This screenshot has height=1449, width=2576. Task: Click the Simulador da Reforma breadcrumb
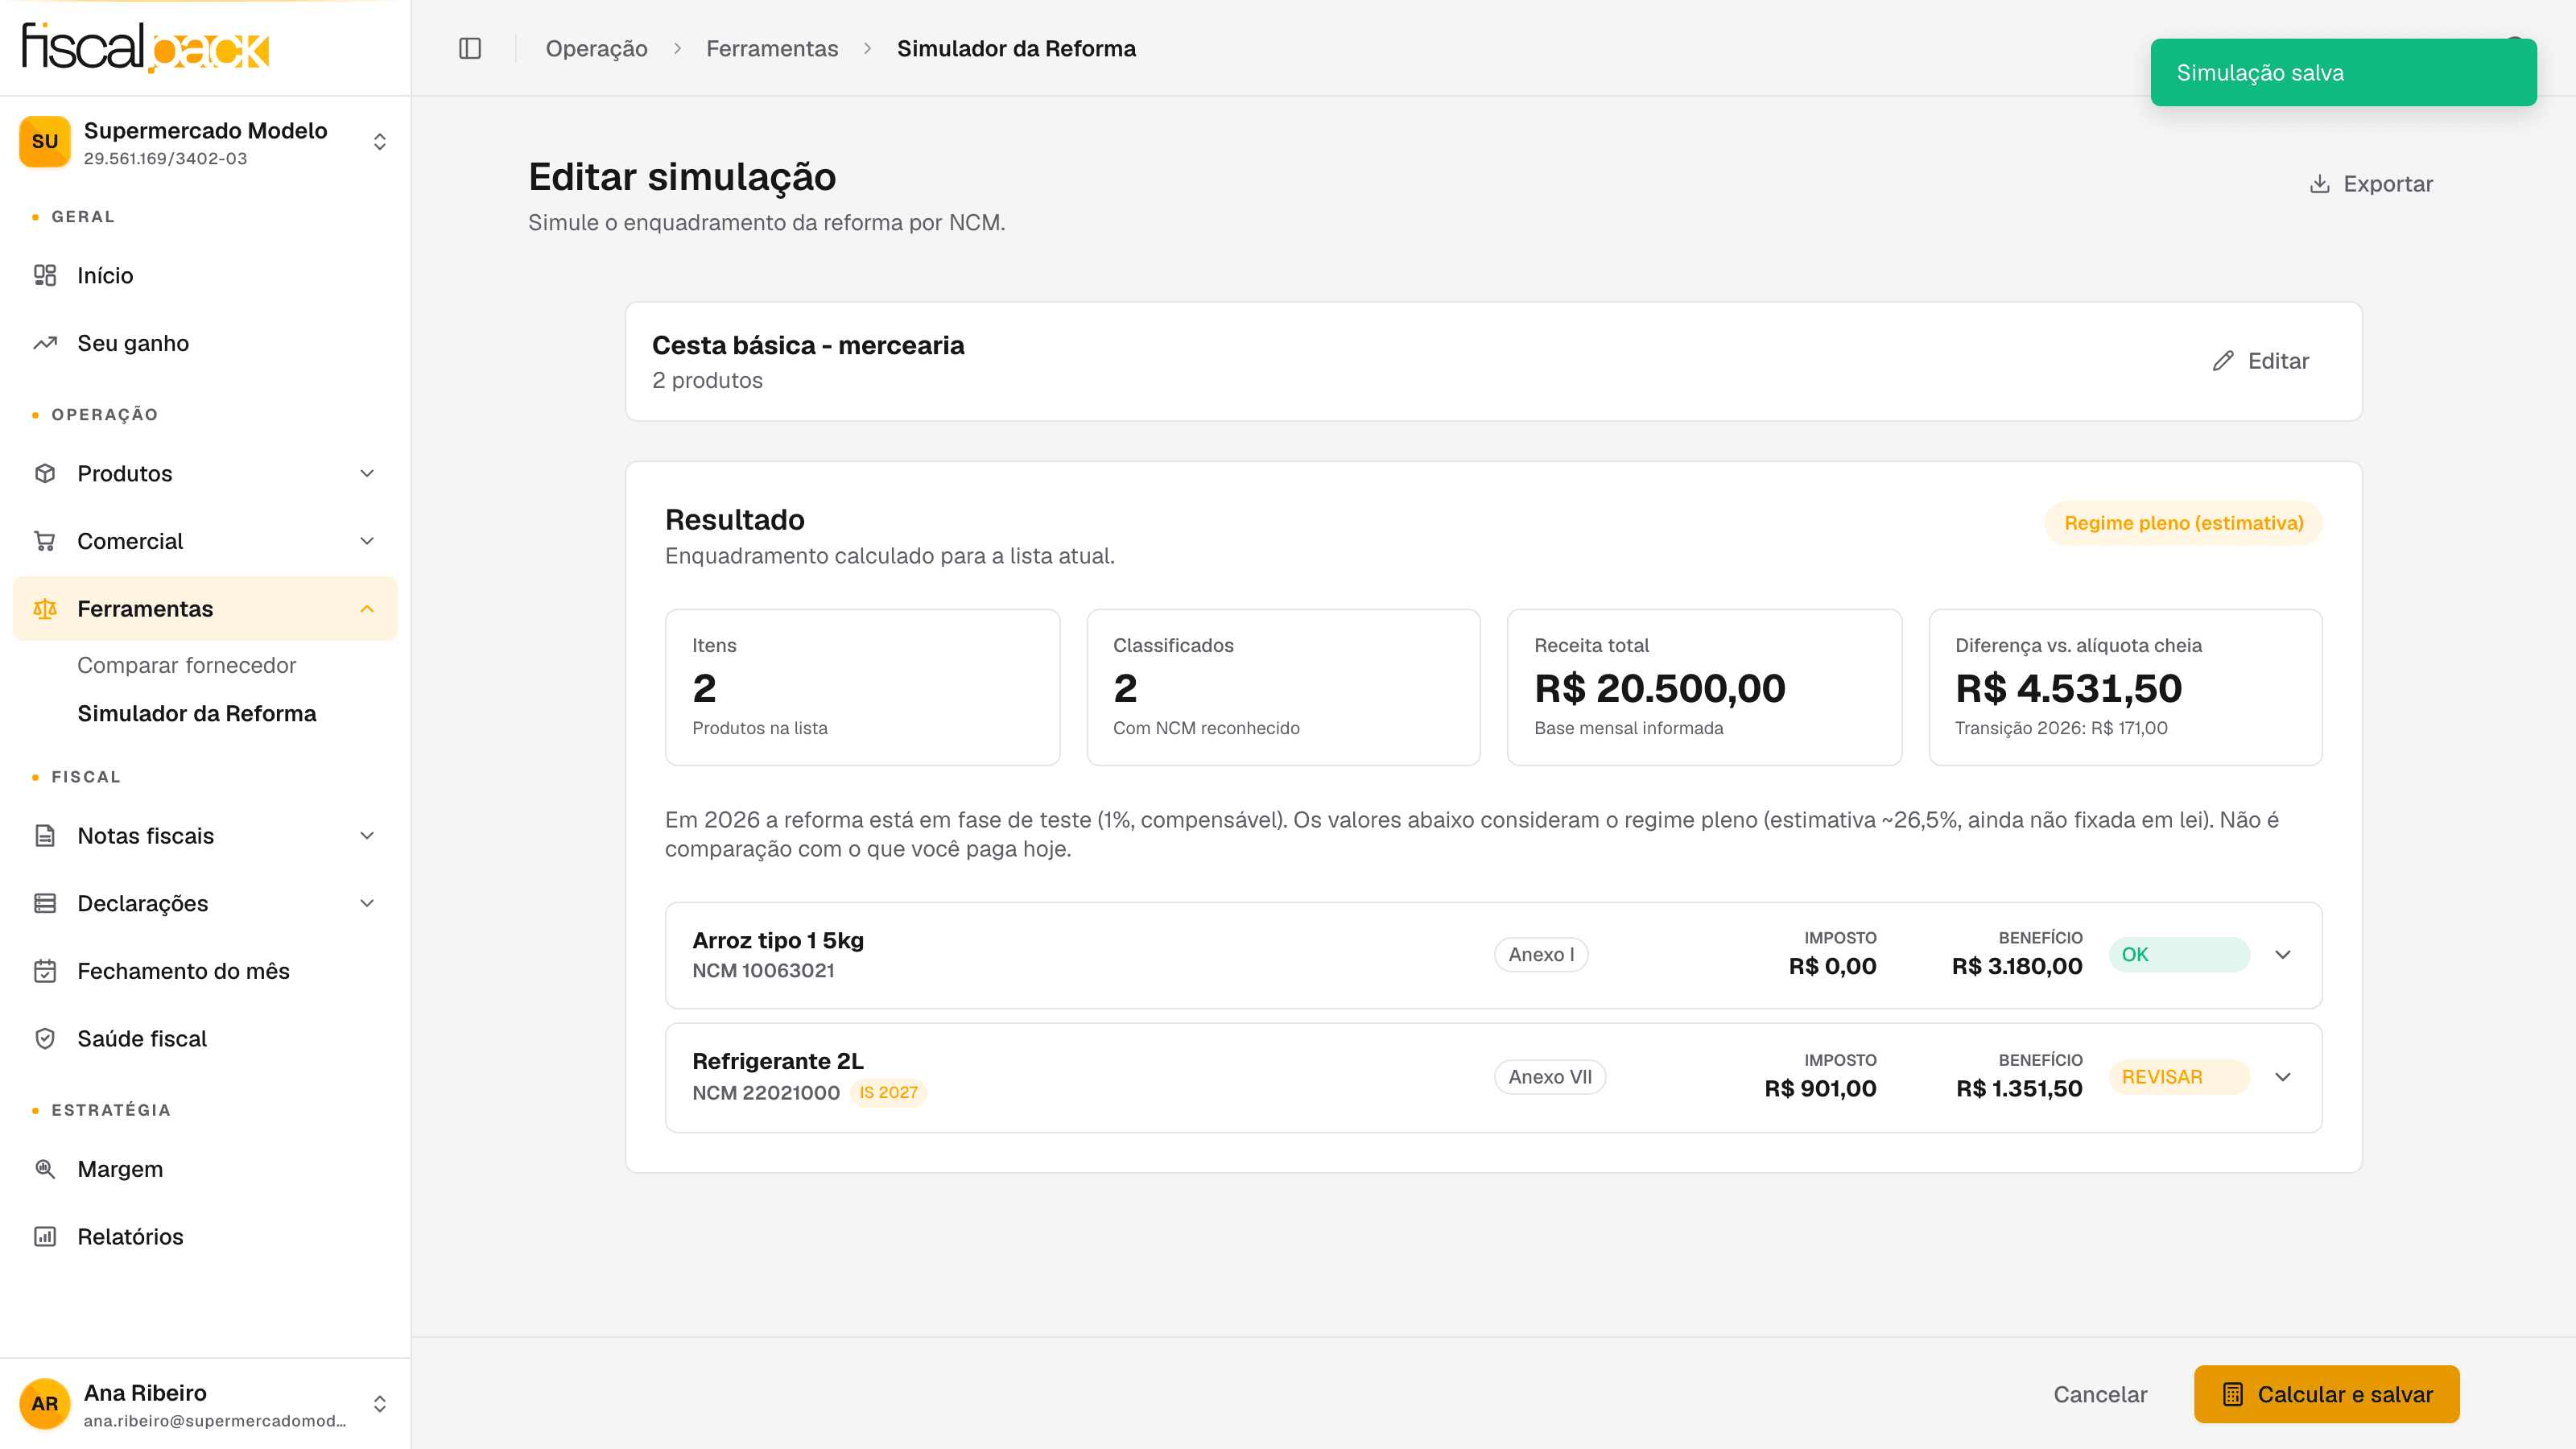pos(1016,48)
